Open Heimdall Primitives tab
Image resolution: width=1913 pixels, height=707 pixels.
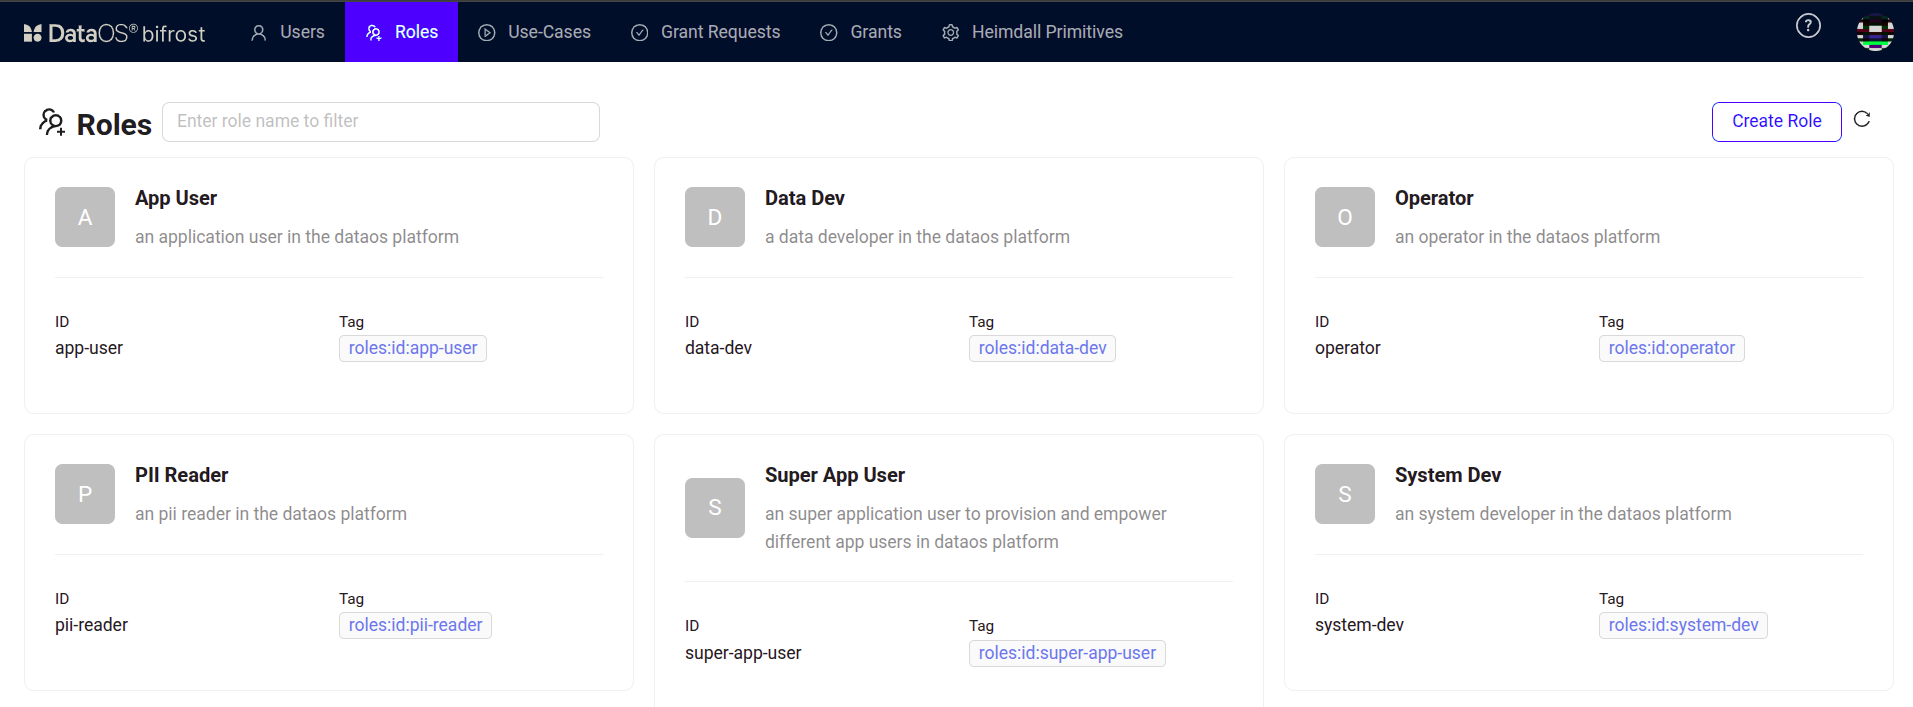1032,32
